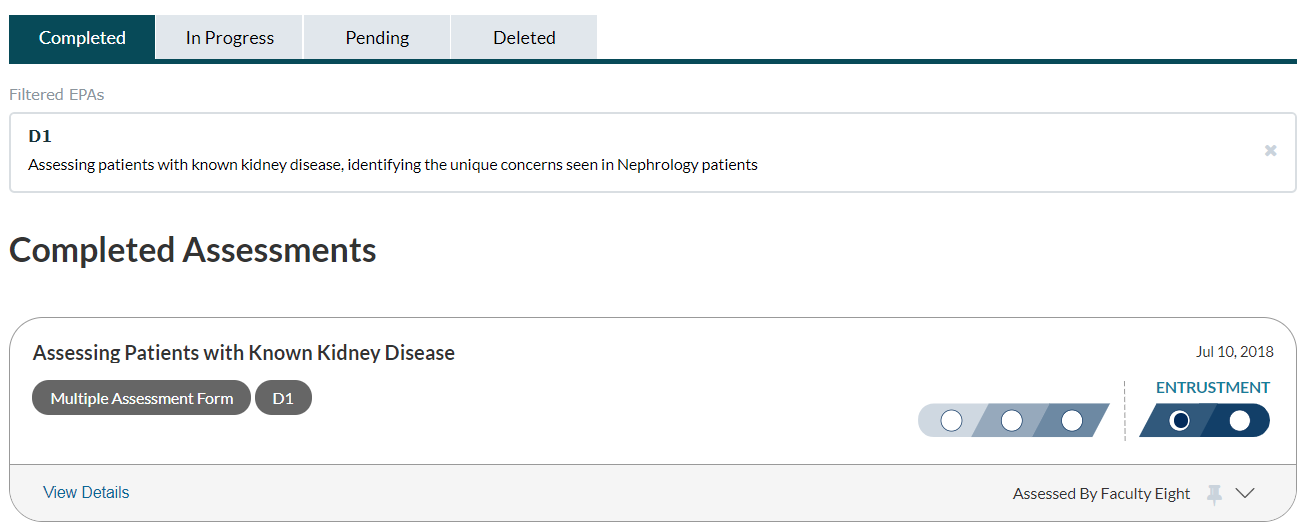Go to the Deleted tab
The width and height of the screenshot is (1308, 532).
click(x=524, y=38)
